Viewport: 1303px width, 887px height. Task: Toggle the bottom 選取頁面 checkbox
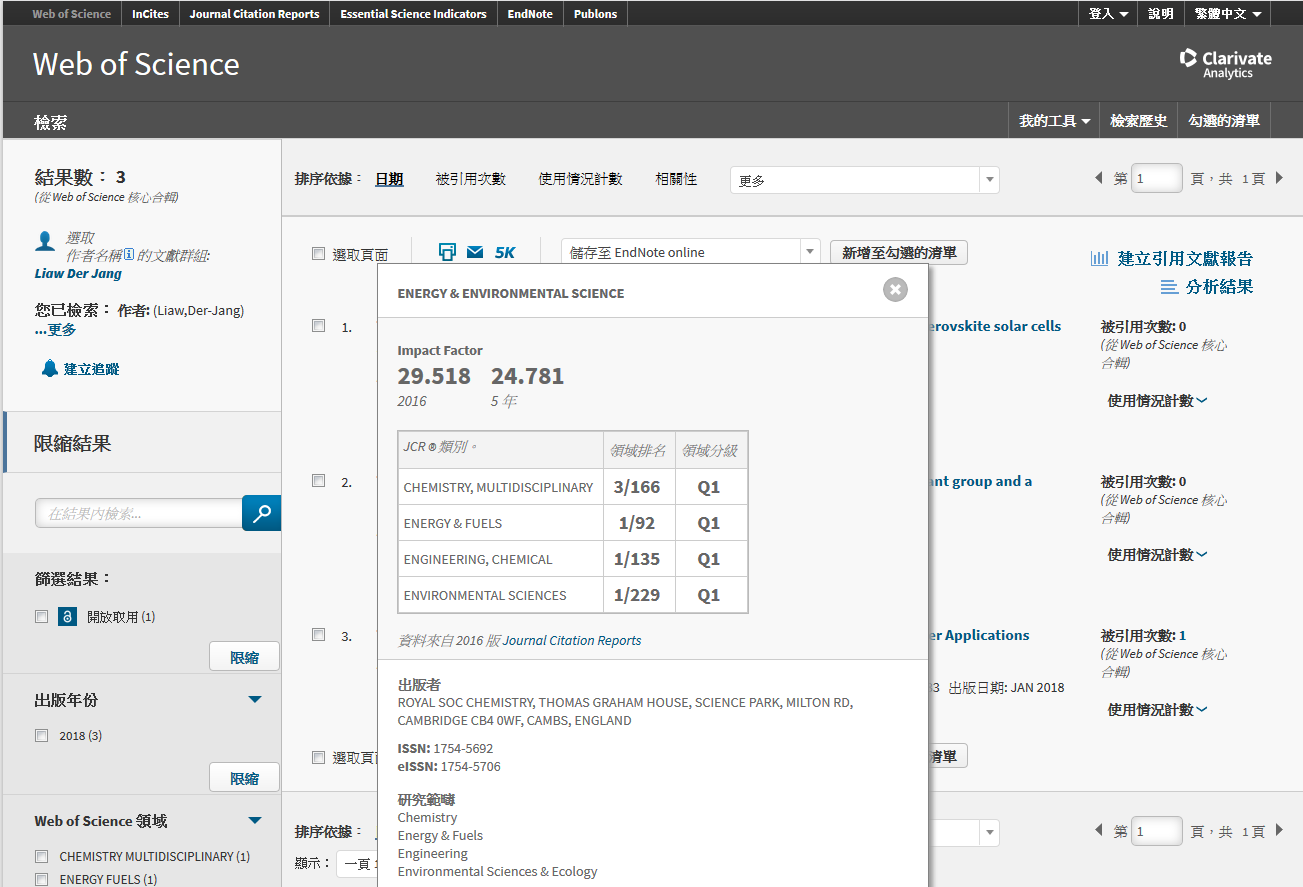pyautogui.click(x=318, y=757)
